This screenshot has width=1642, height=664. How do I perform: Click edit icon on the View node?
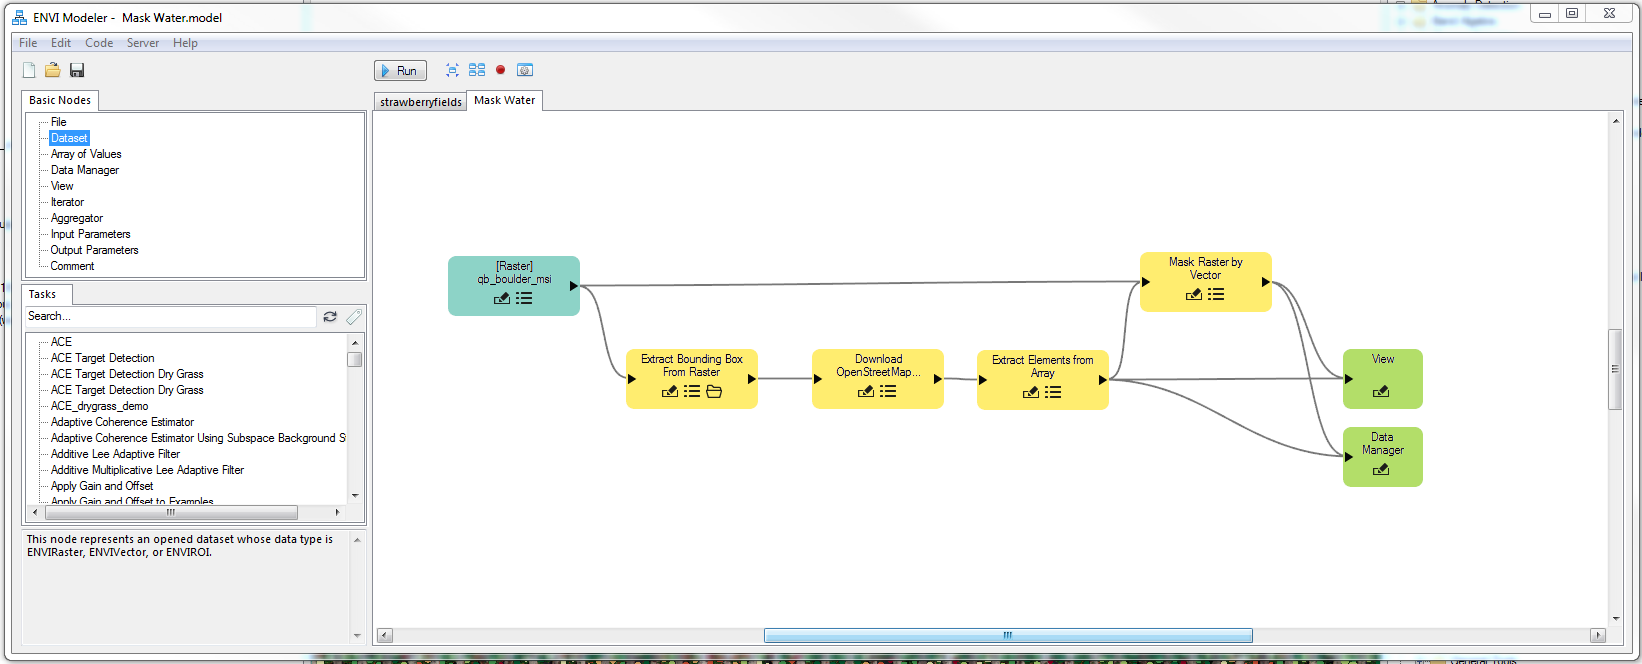(1381, 392)
